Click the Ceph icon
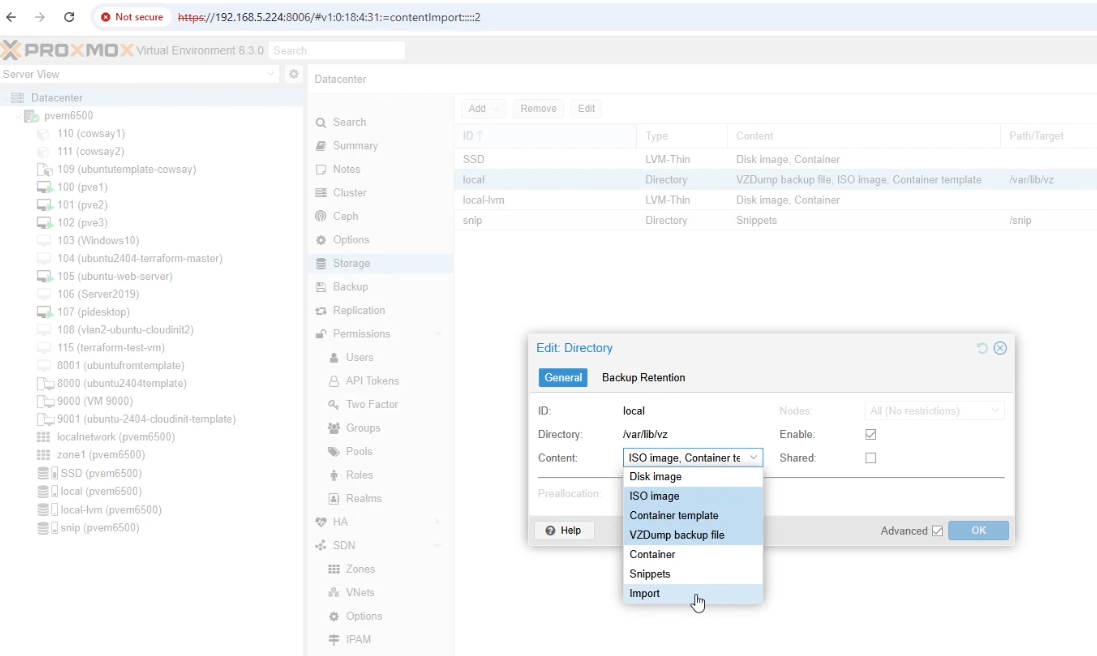This screenshot has height=656, width=1097. (321, 216)
